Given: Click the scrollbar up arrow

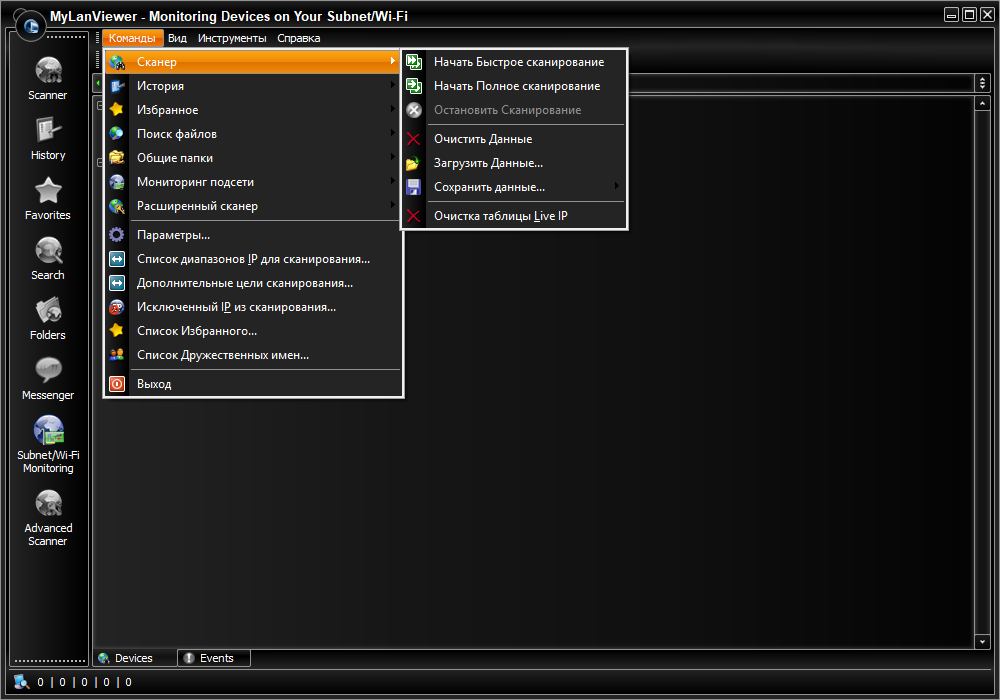Looking at the screenshot, I should click(x=982, y=103).
